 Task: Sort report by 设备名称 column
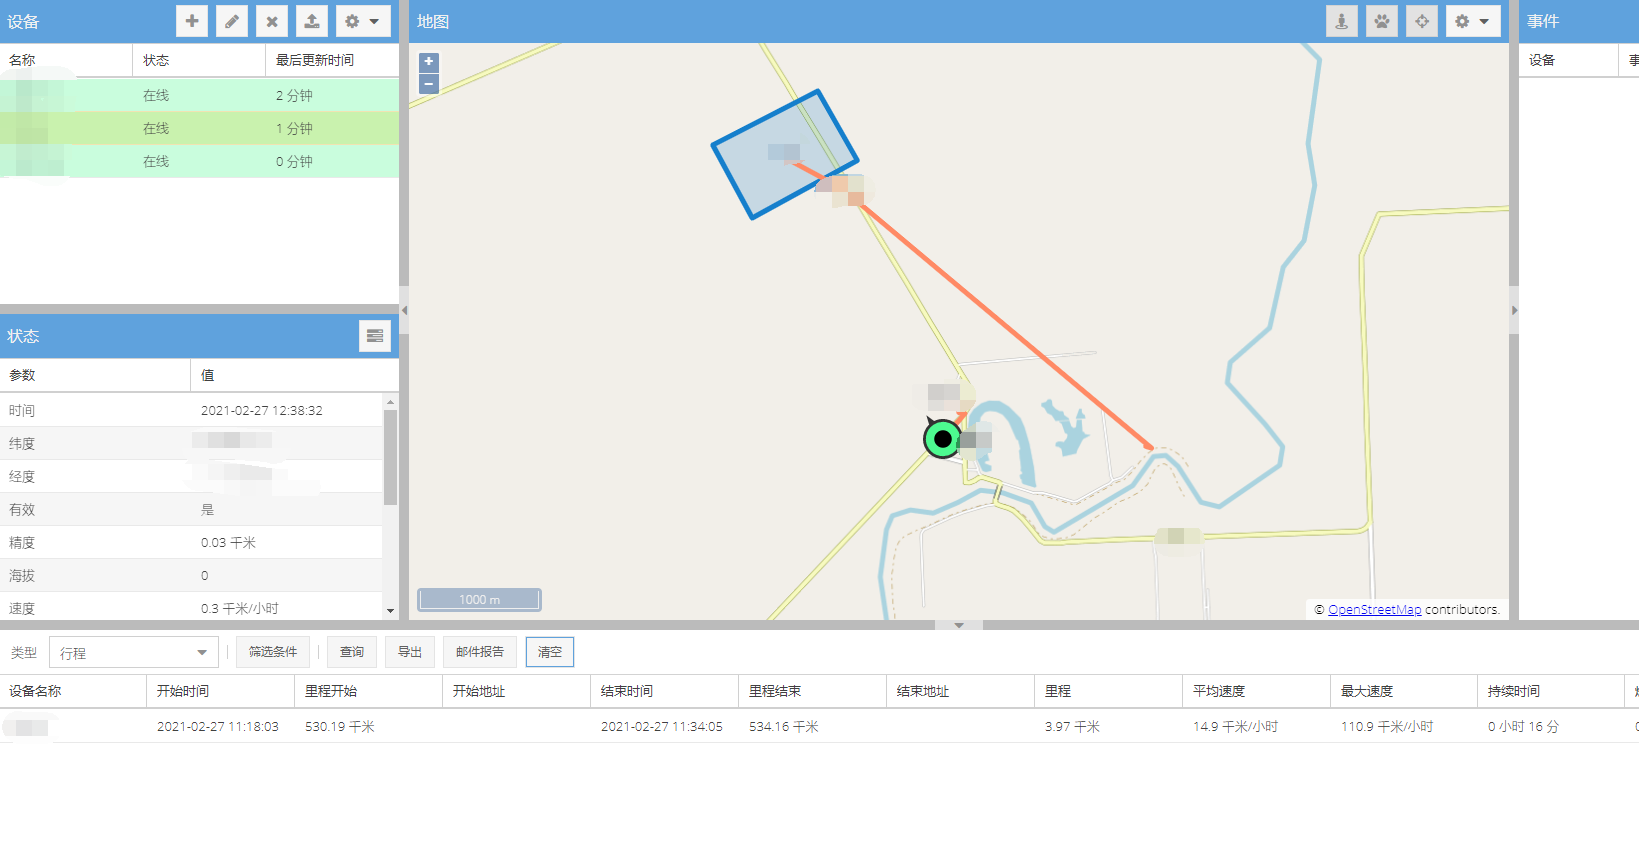point(73,691)
